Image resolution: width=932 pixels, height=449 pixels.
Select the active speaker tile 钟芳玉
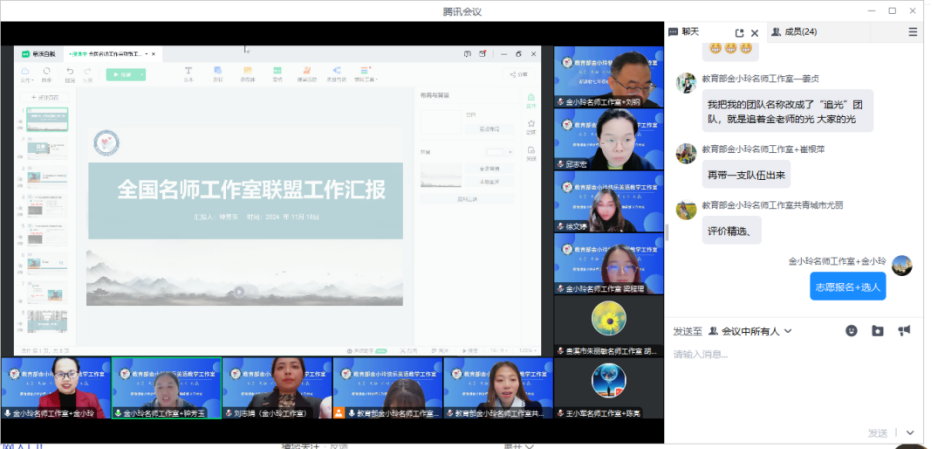coord(166,388)
